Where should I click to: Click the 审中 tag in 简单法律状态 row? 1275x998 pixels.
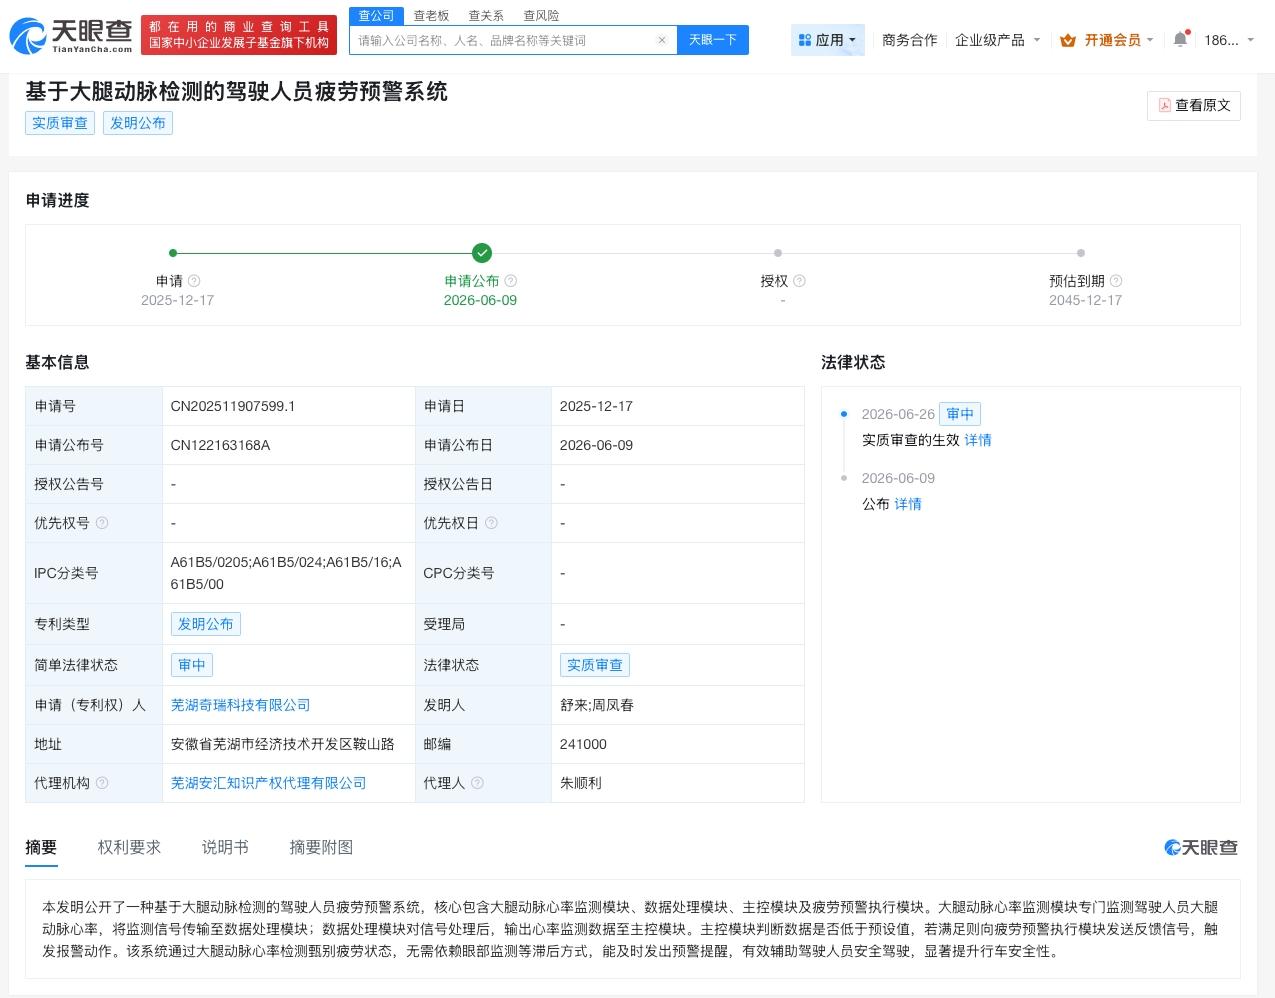click(191, 665)
